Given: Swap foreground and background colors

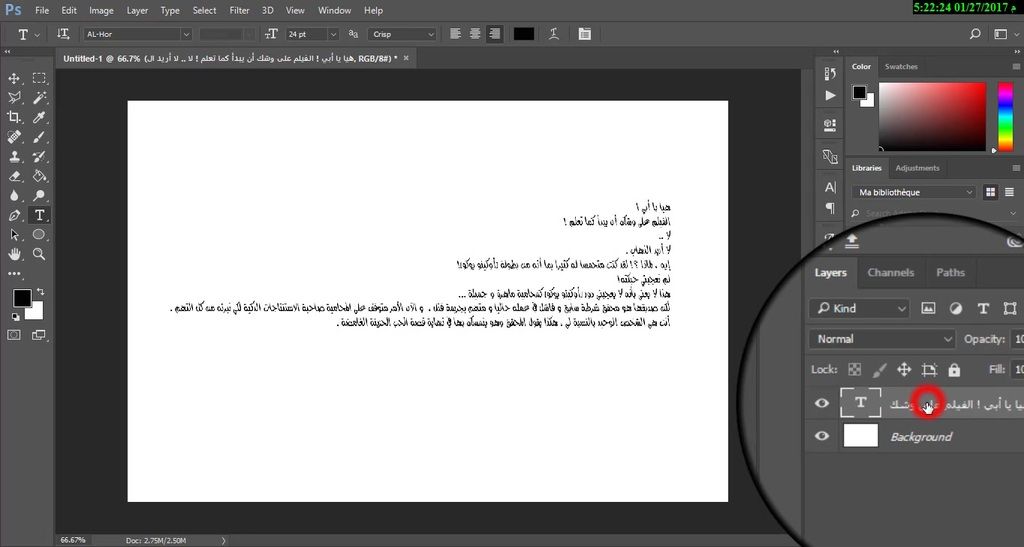Looking at the screenshot, I should (40, 292).
